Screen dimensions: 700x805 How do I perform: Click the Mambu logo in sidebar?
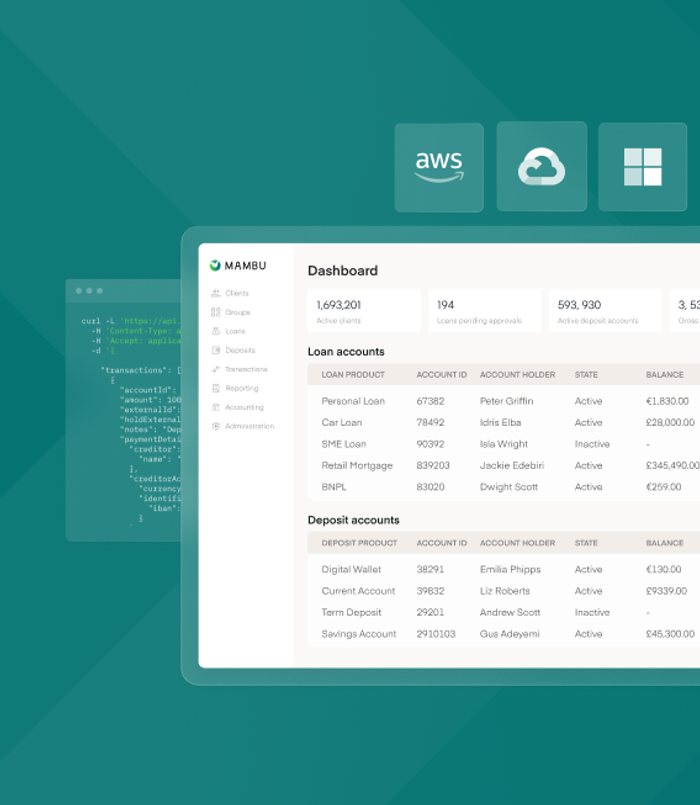coord(238,265)
